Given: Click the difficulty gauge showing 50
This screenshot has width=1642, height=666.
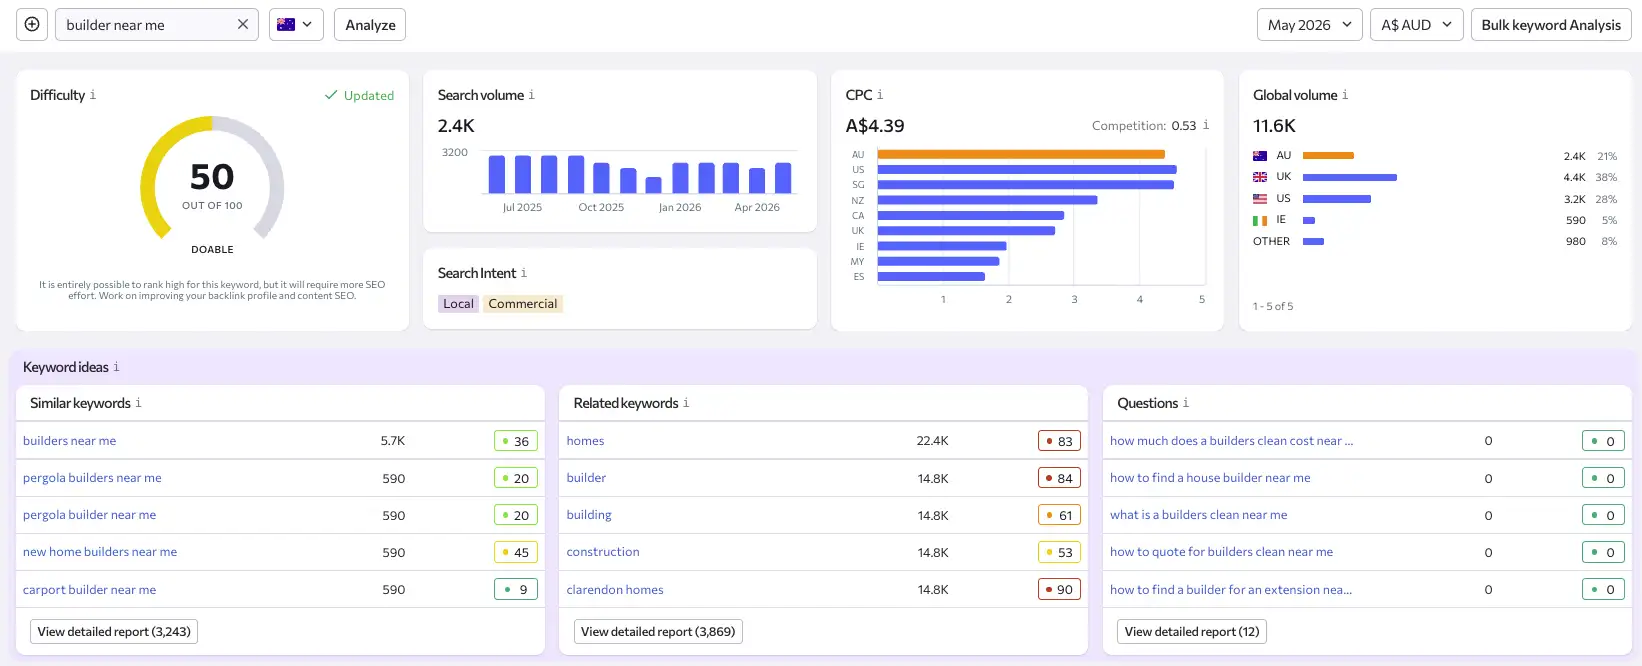Looking at the screenshot, I should pos(212,180).
